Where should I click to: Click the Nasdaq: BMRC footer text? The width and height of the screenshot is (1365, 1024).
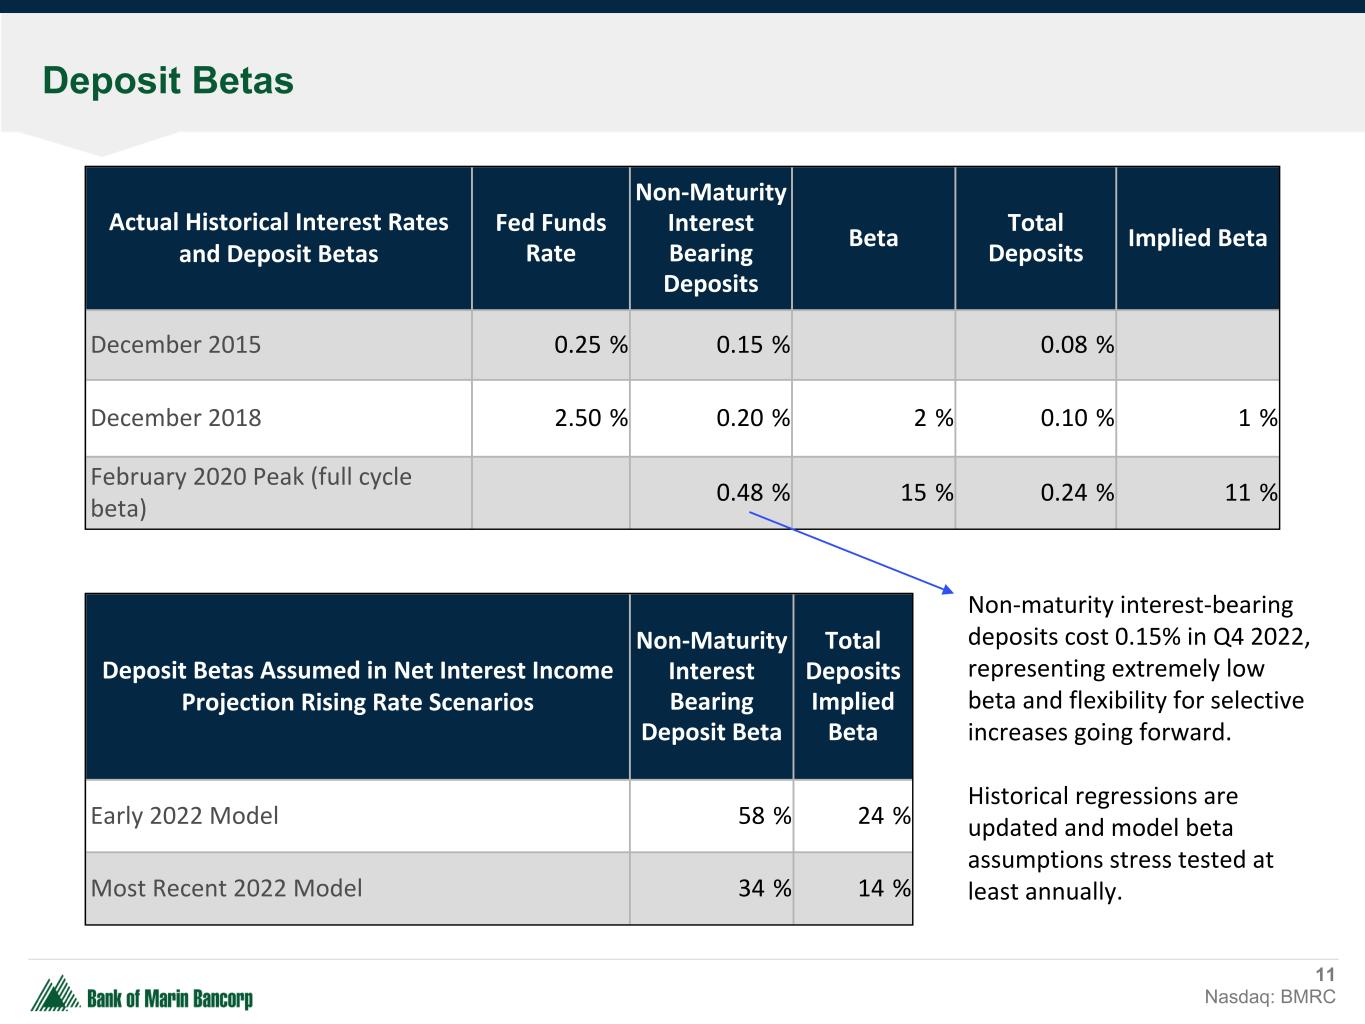click(1269, 997)
